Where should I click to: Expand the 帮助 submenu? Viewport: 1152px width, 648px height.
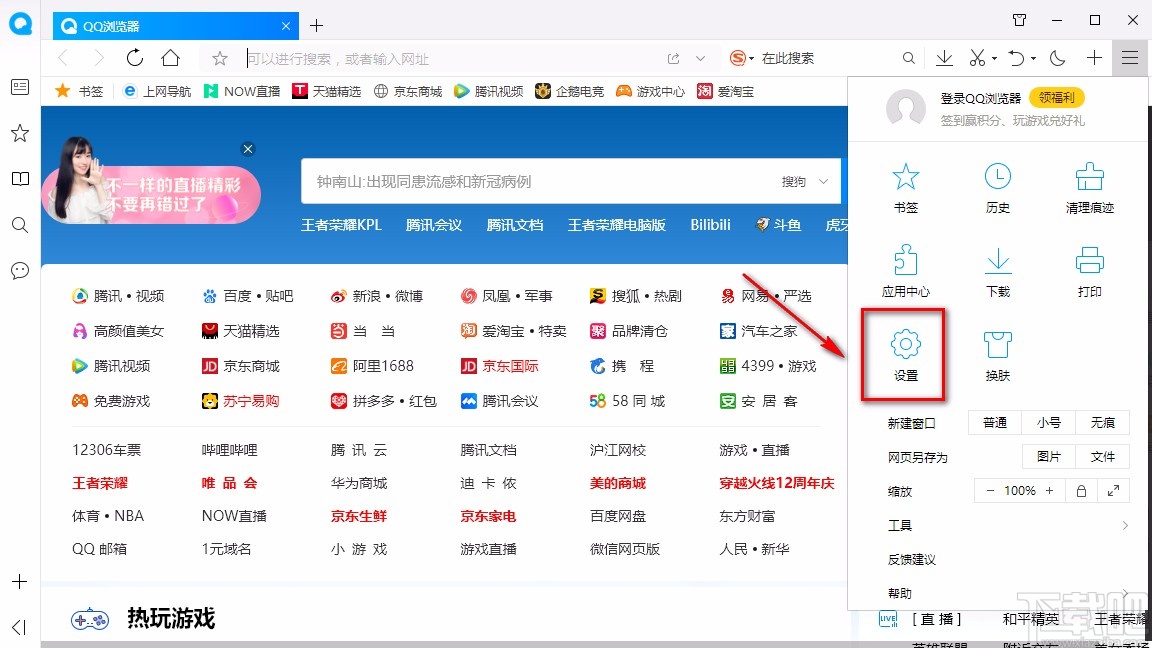coord(1125,593)
